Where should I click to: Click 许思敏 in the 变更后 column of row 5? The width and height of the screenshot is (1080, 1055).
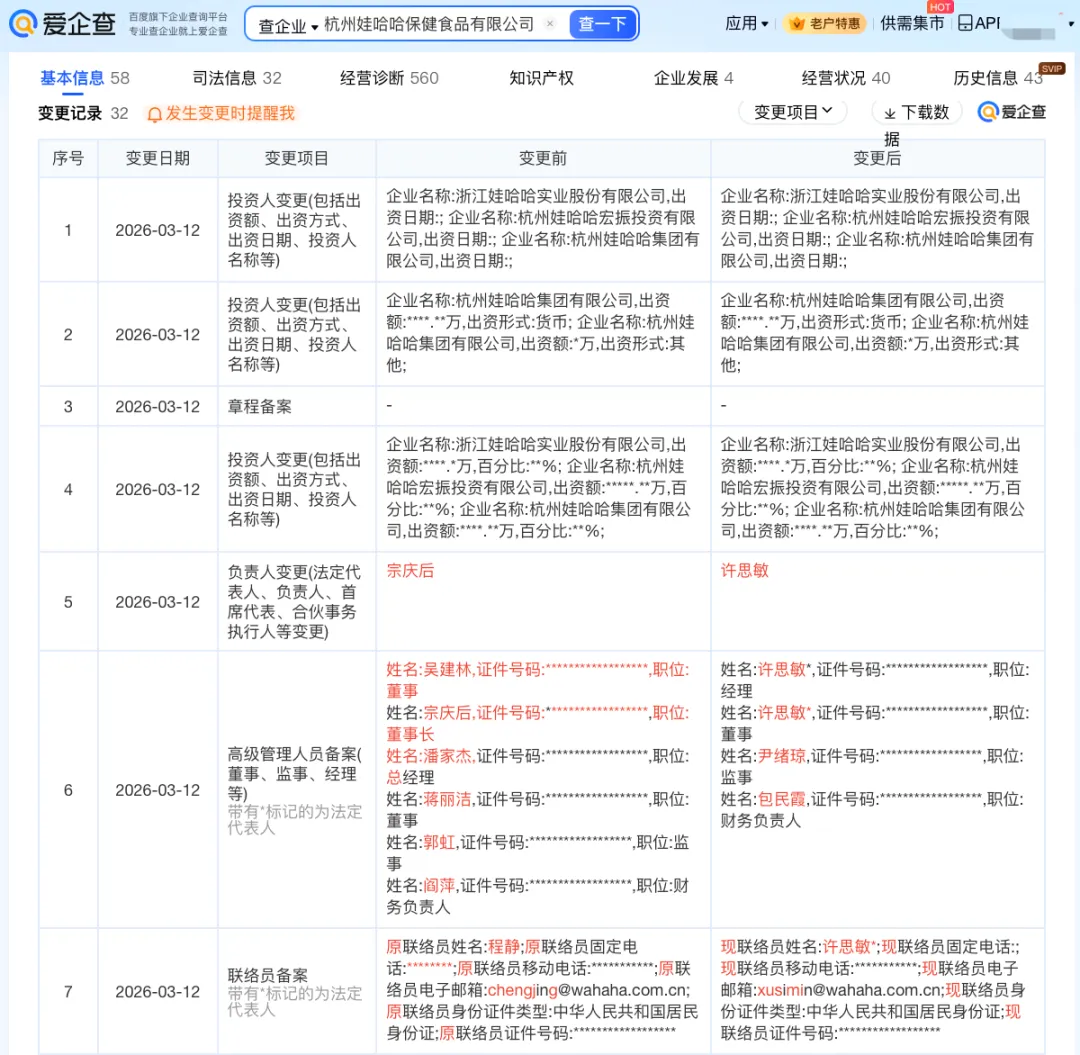745,570
